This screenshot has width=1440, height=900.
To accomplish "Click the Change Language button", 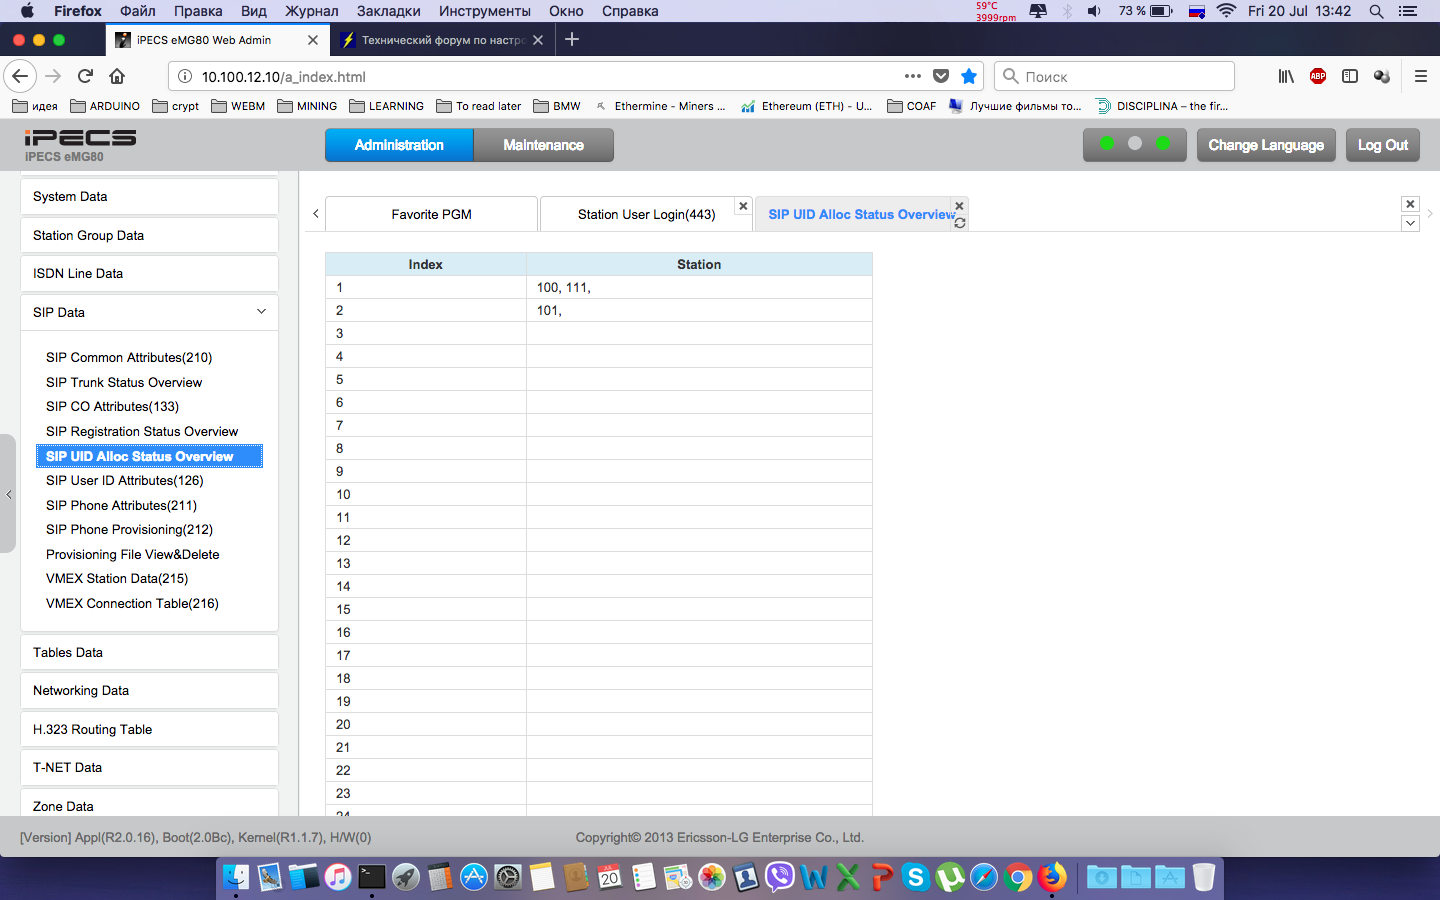I will pyautogui.click(x=1265, y=145).
